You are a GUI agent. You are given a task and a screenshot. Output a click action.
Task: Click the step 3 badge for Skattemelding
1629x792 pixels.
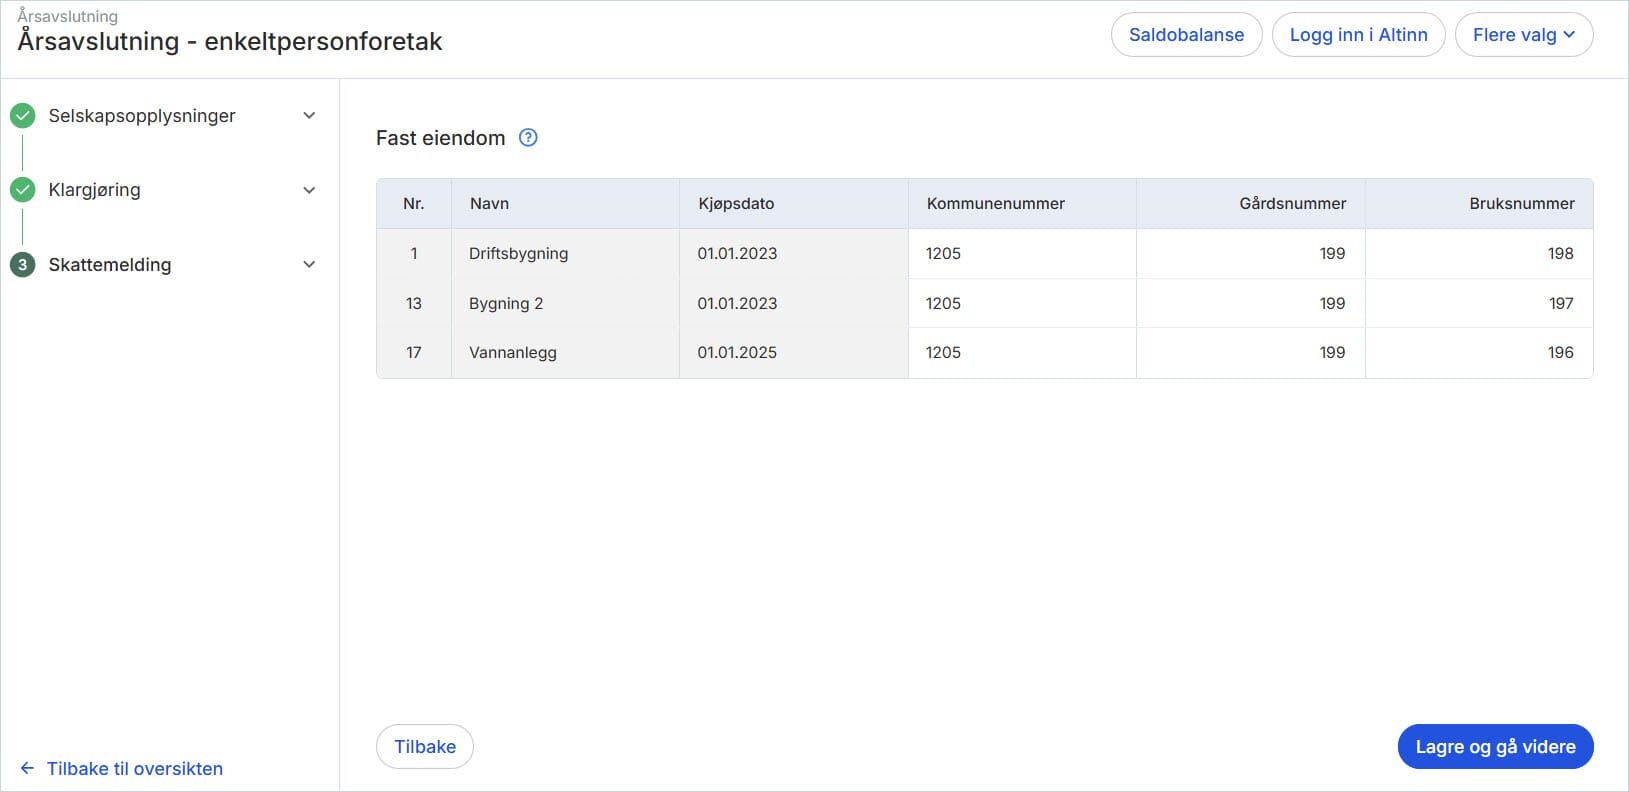23,265
